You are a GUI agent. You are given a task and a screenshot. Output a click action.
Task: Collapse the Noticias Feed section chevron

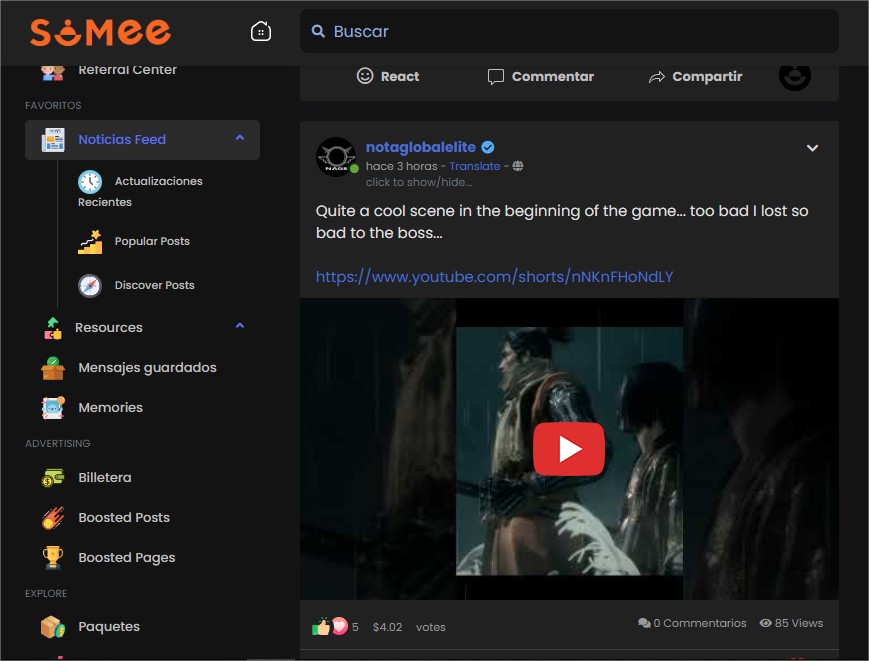(239, 138)
